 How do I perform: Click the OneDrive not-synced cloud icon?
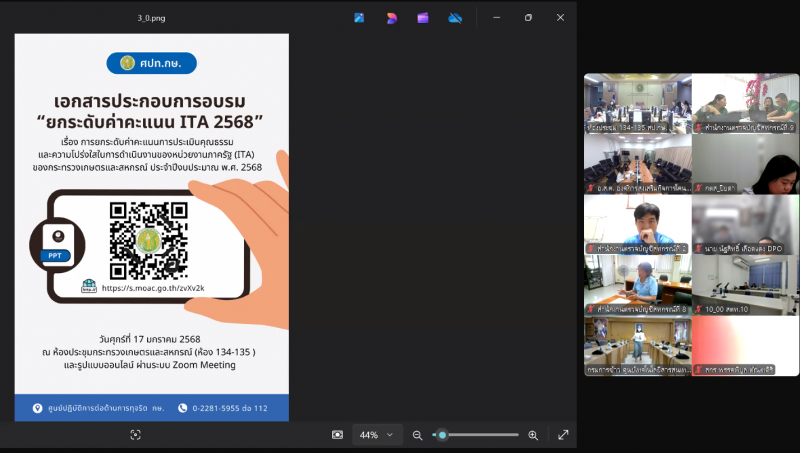point(455,18)
